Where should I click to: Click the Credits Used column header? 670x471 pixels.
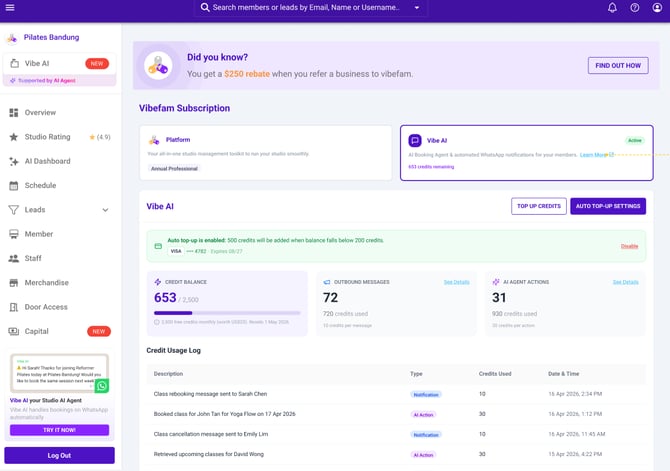click(x=495, y=374)
